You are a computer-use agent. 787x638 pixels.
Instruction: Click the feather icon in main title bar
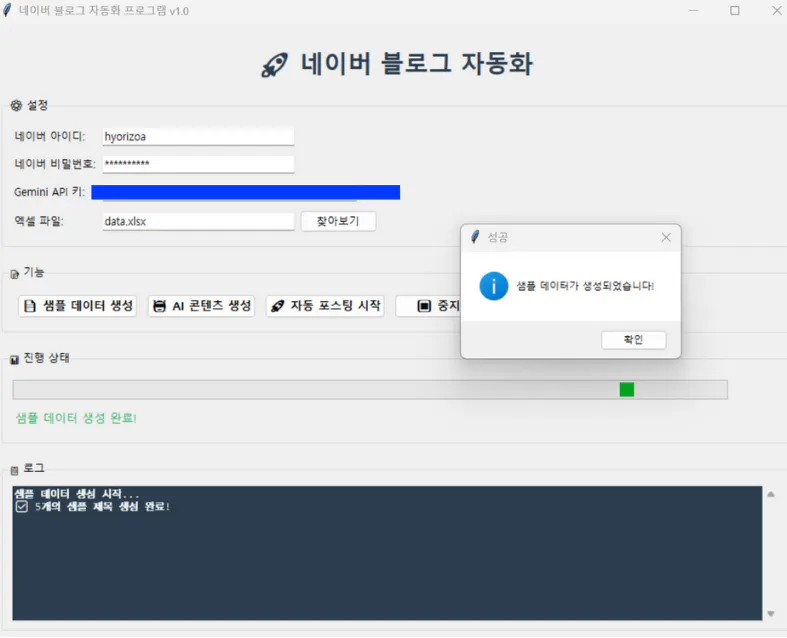7,10
